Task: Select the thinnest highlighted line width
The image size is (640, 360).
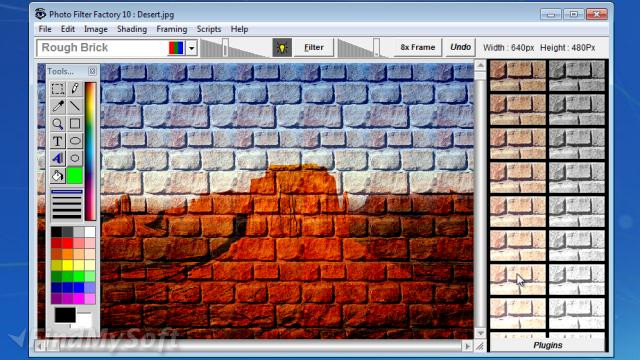Action: [x=67, y=191]
